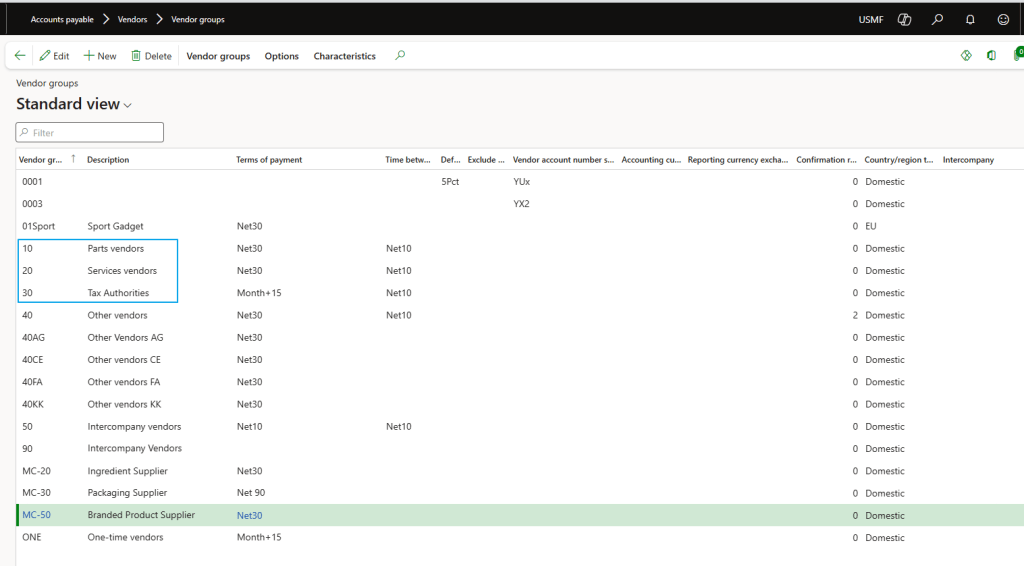1024x566 pixels.
Task: Click the search magnifier in the top bar
Action: point(937,19)
